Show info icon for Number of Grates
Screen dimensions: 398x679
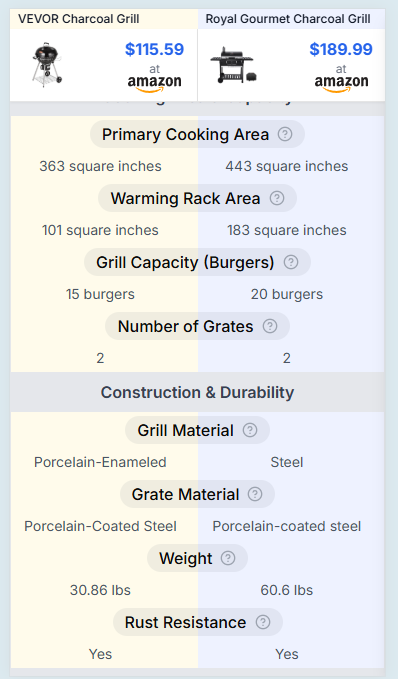tap(270, 326)
